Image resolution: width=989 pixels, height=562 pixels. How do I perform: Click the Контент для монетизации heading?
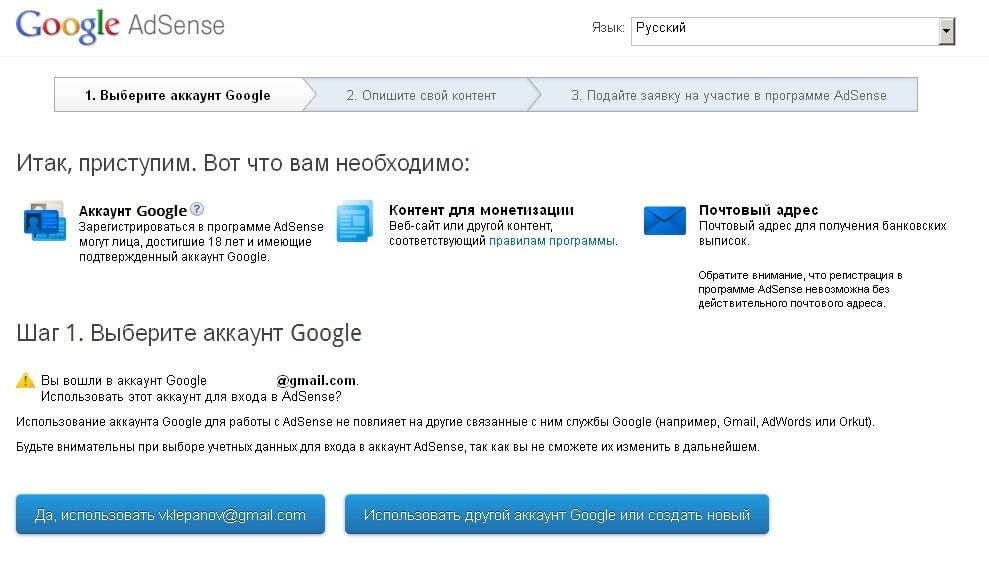coord(481,210)
